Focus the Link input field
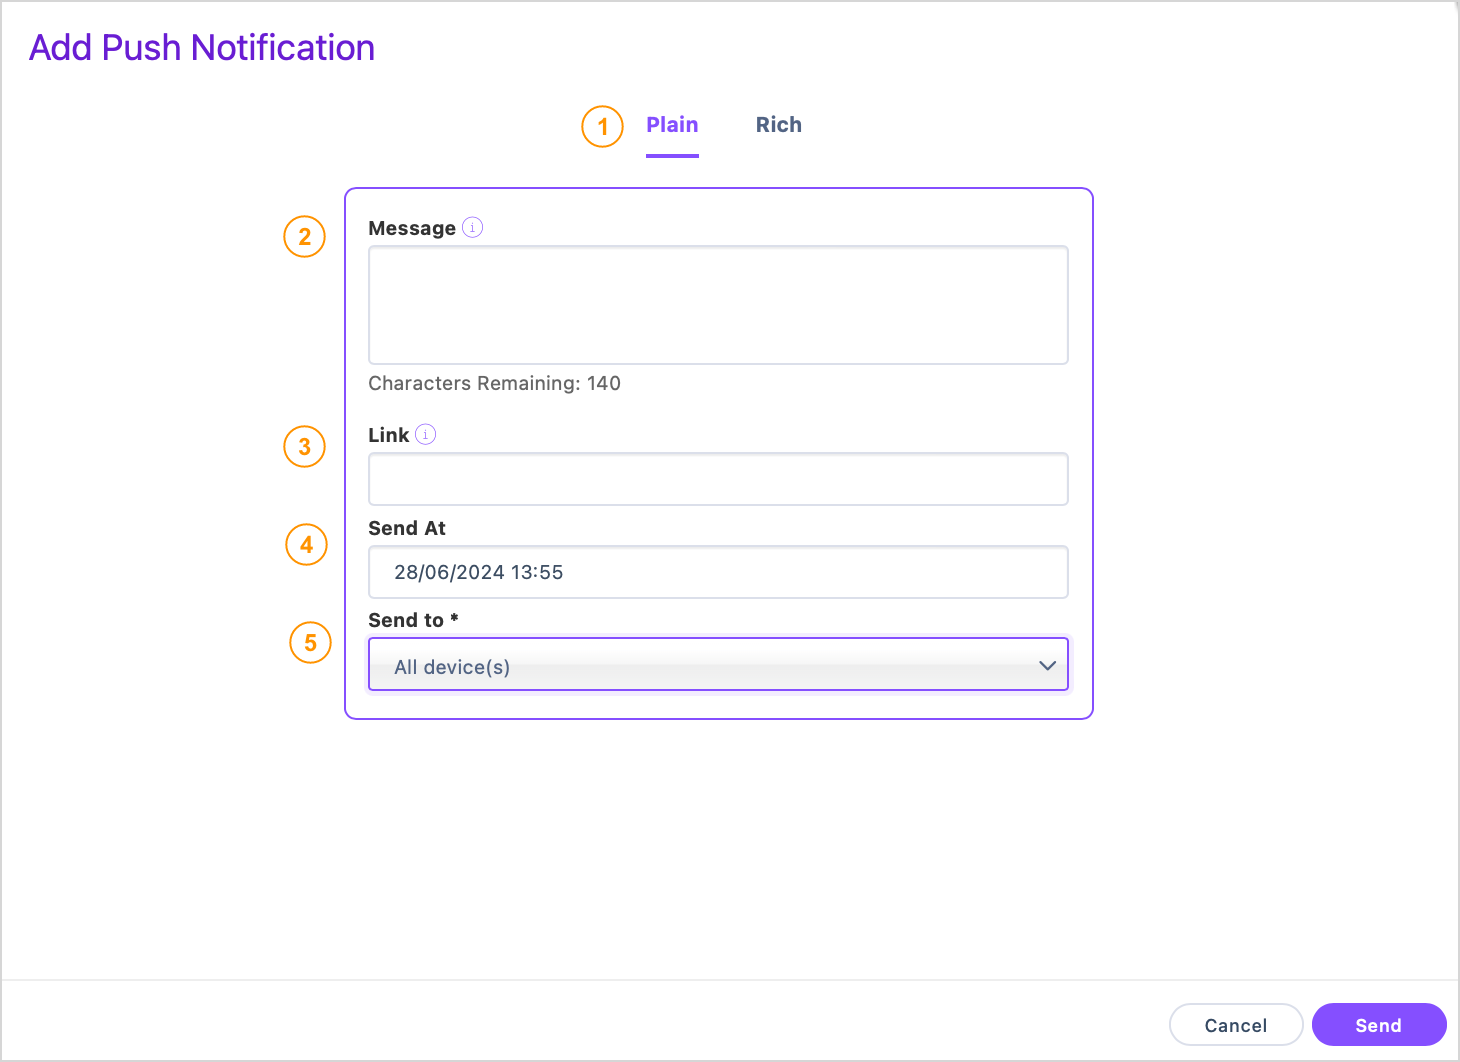The image size is (1460, 1062). click(718, 479)
